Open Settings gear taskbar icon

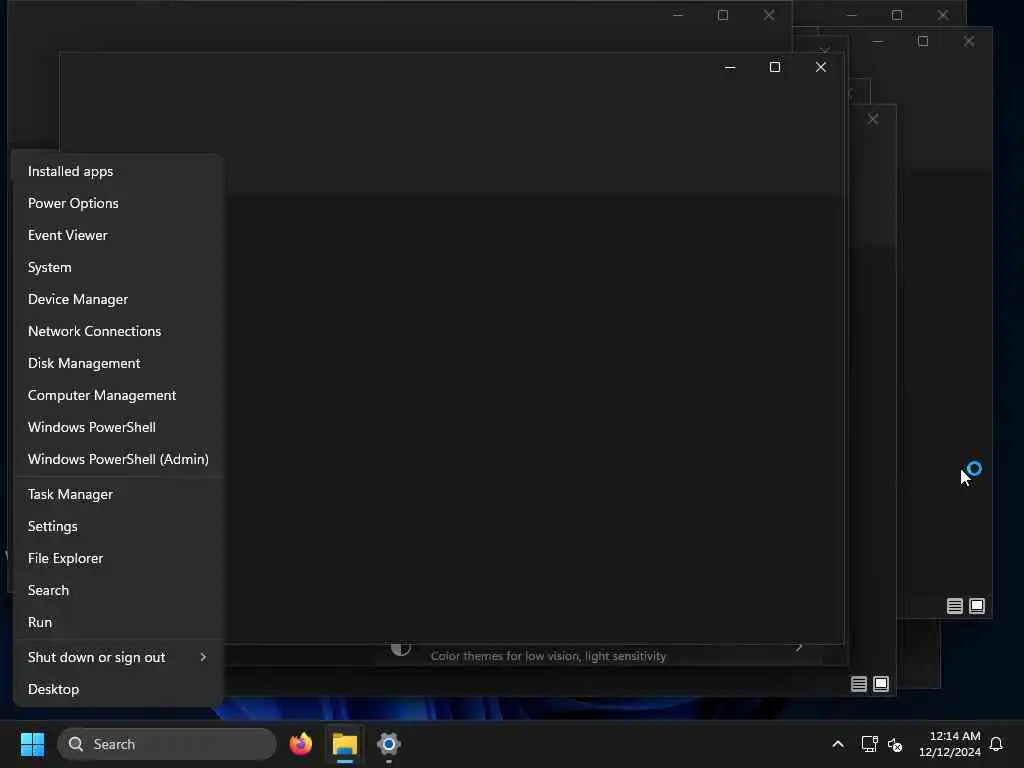click(x=389, y=744)
